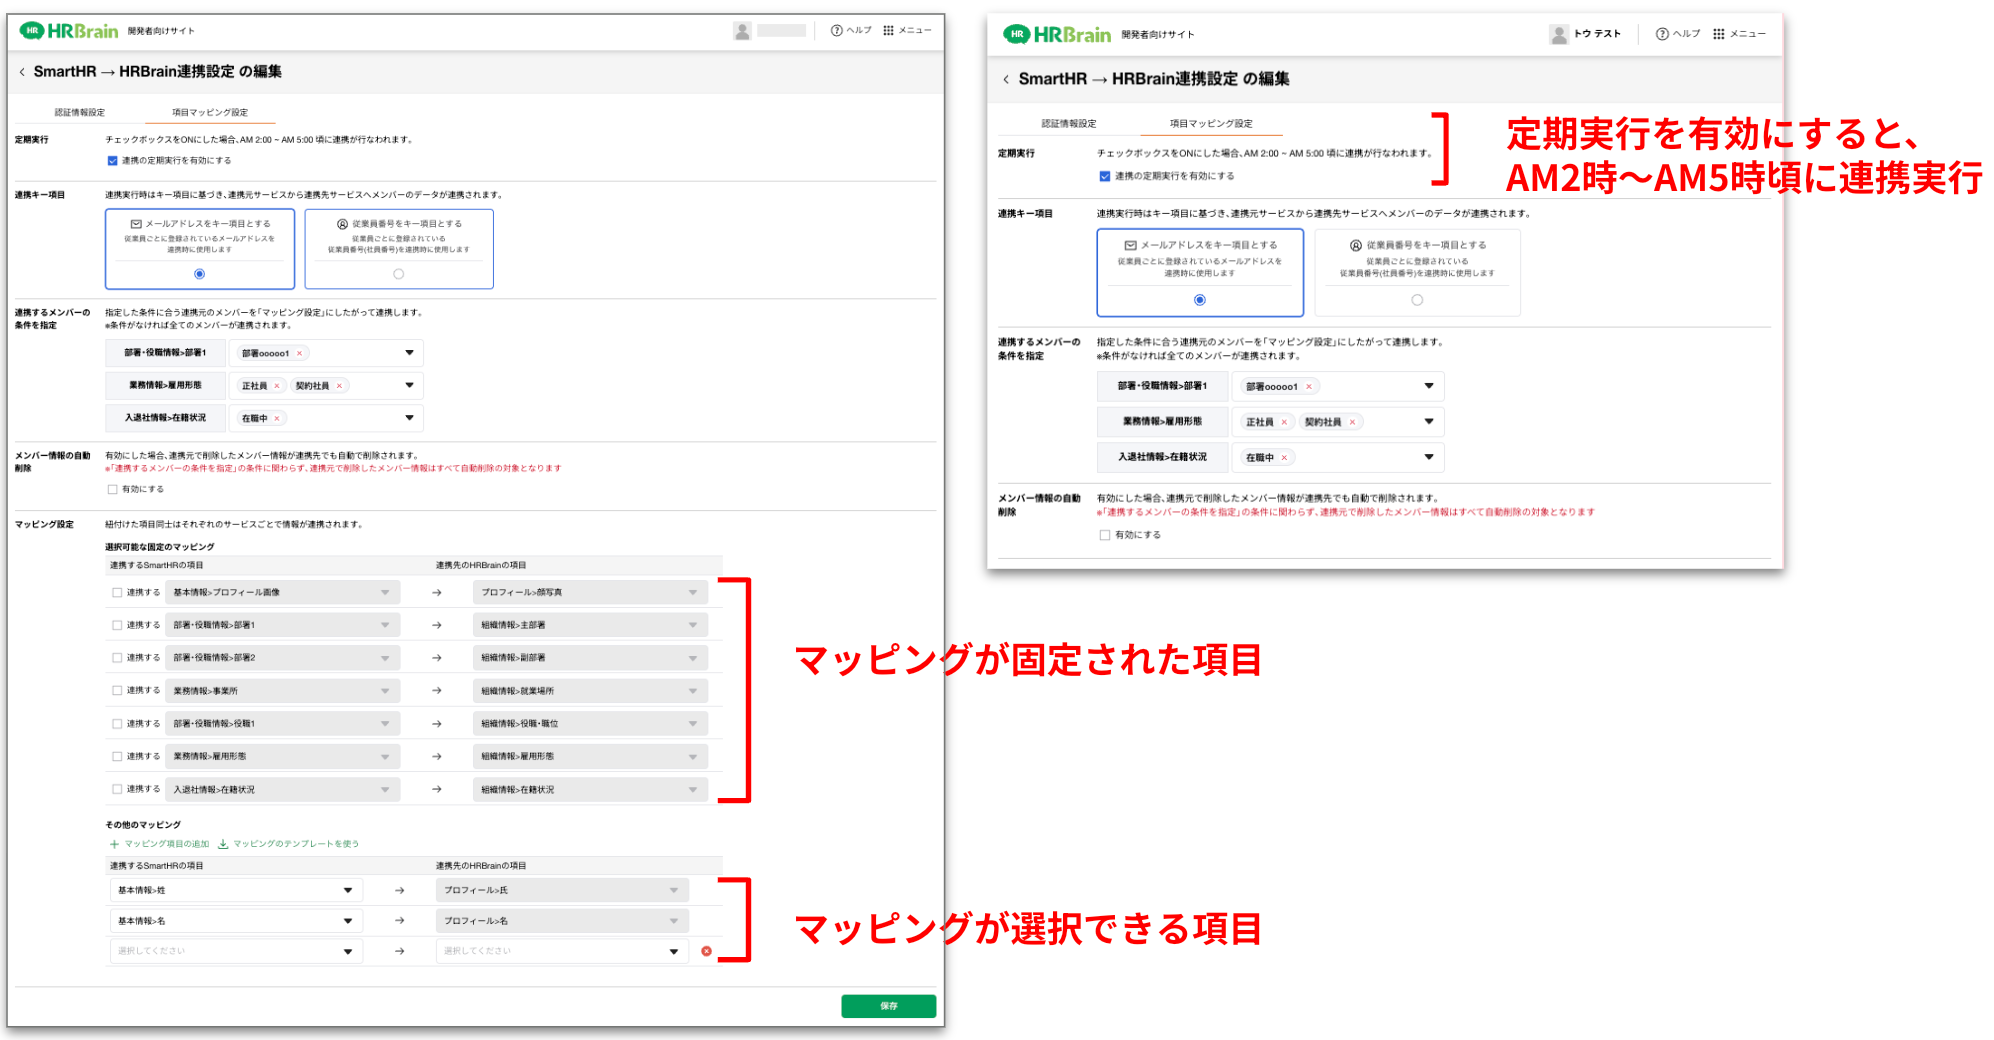
Task: Remove the 在職中 tag in the left screenshot
Action: click(277, 418)
